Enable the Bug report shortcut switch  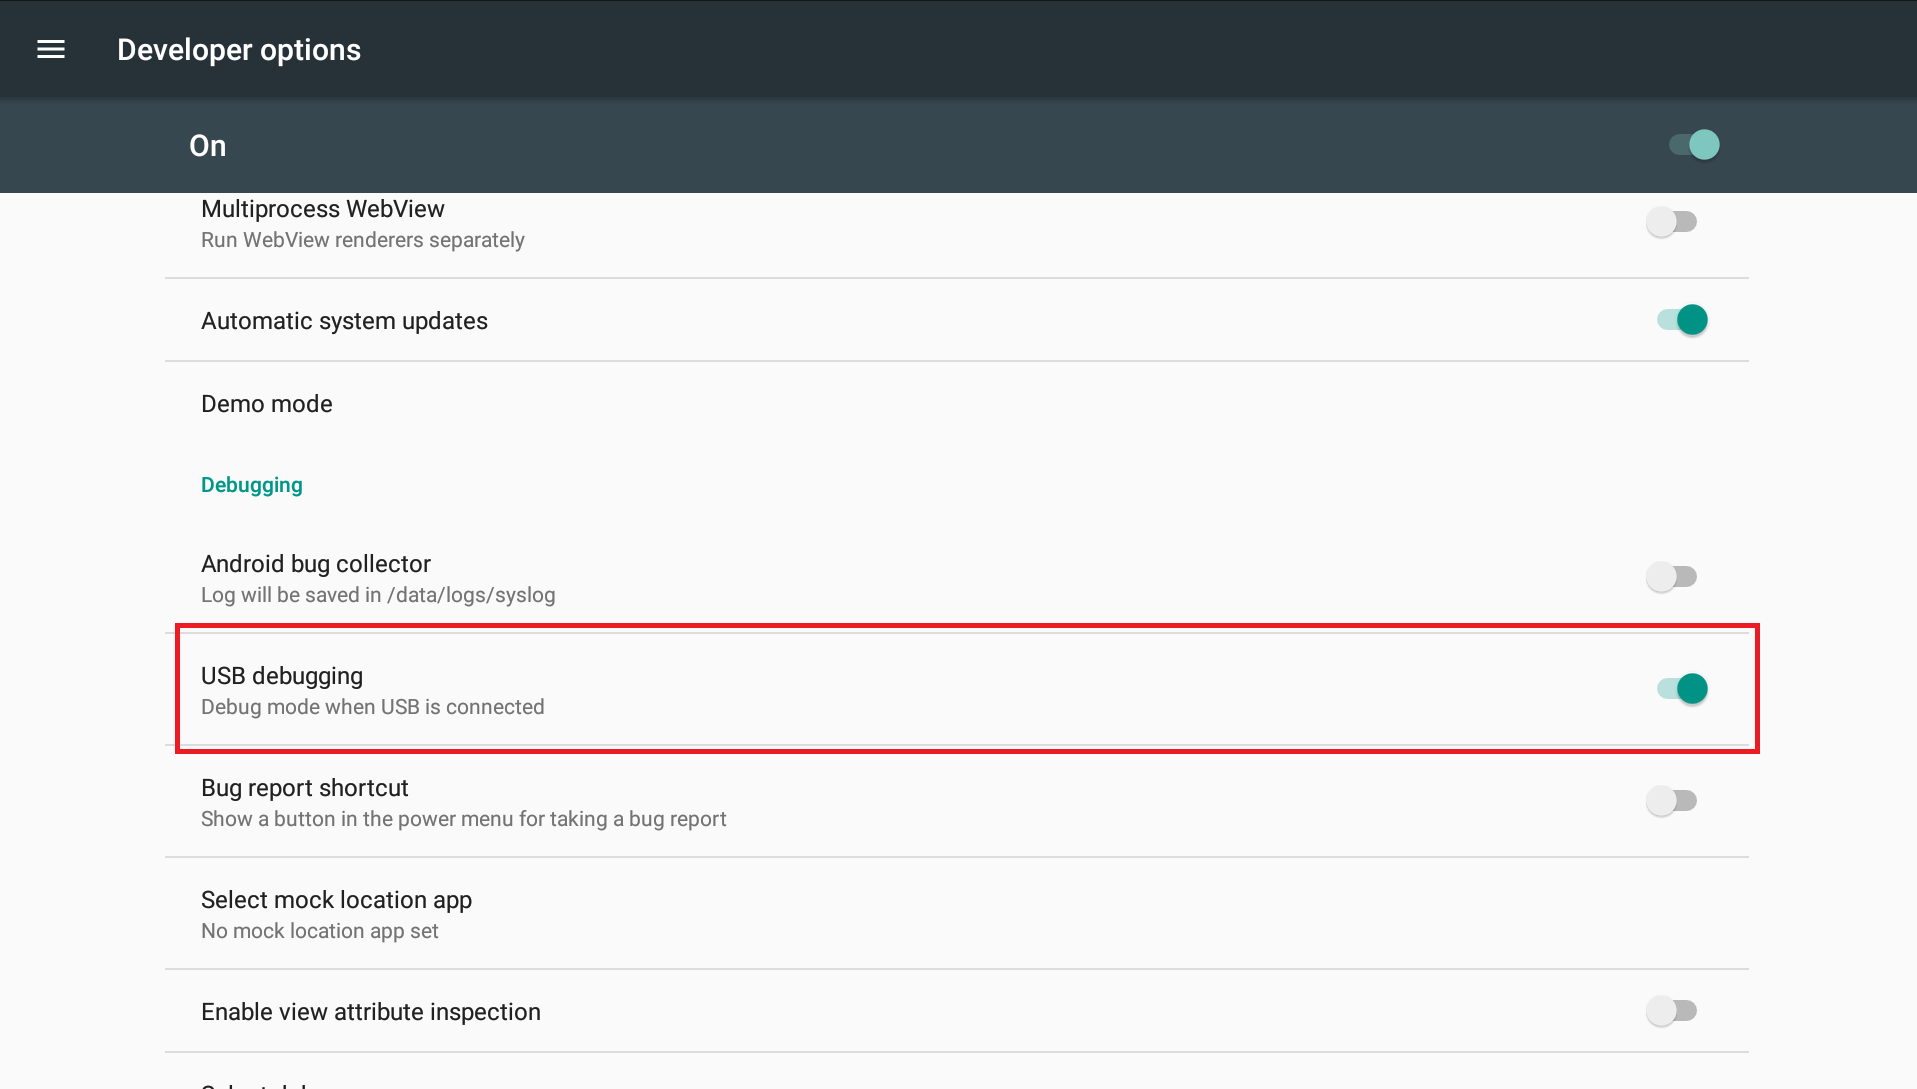(x=1671, y=801)
